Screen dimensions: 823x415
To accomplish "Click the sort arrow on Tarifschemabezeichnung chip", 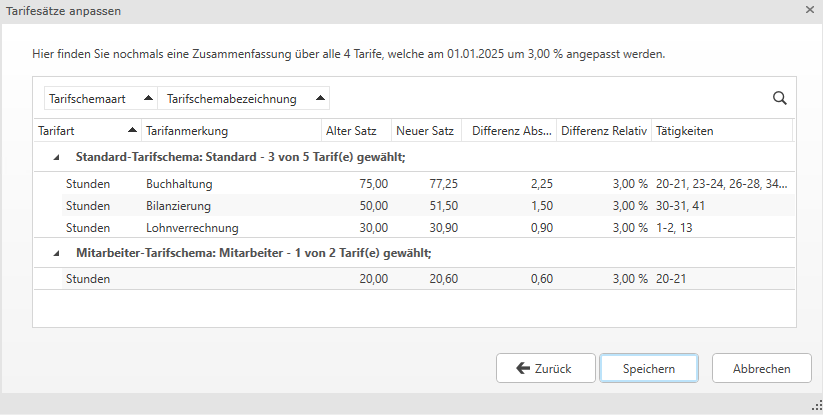I will click(x=320, y=98).
